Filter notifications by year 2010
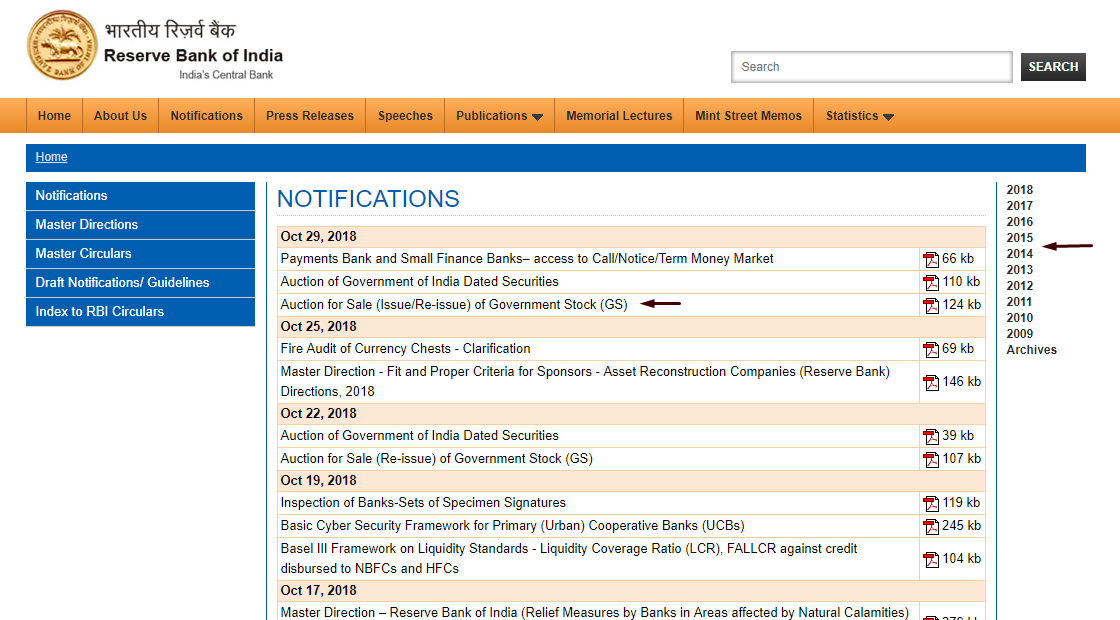Screen dimensions: 1120x620 tap(1019, 318)
